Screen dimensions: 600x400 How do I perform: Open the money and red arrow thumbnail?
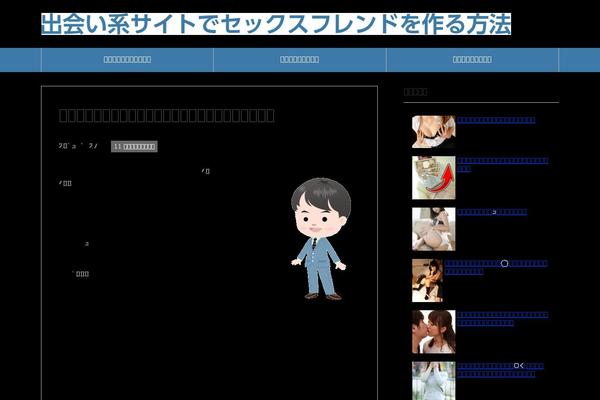434,178
